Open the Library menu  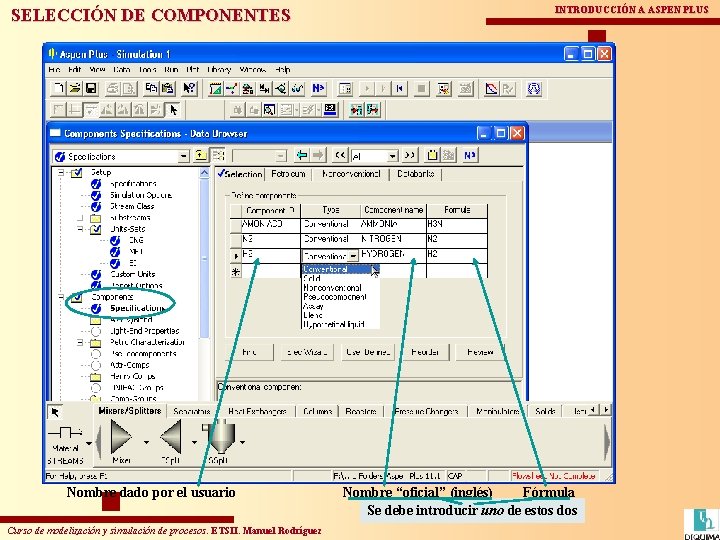coord(219,70)
